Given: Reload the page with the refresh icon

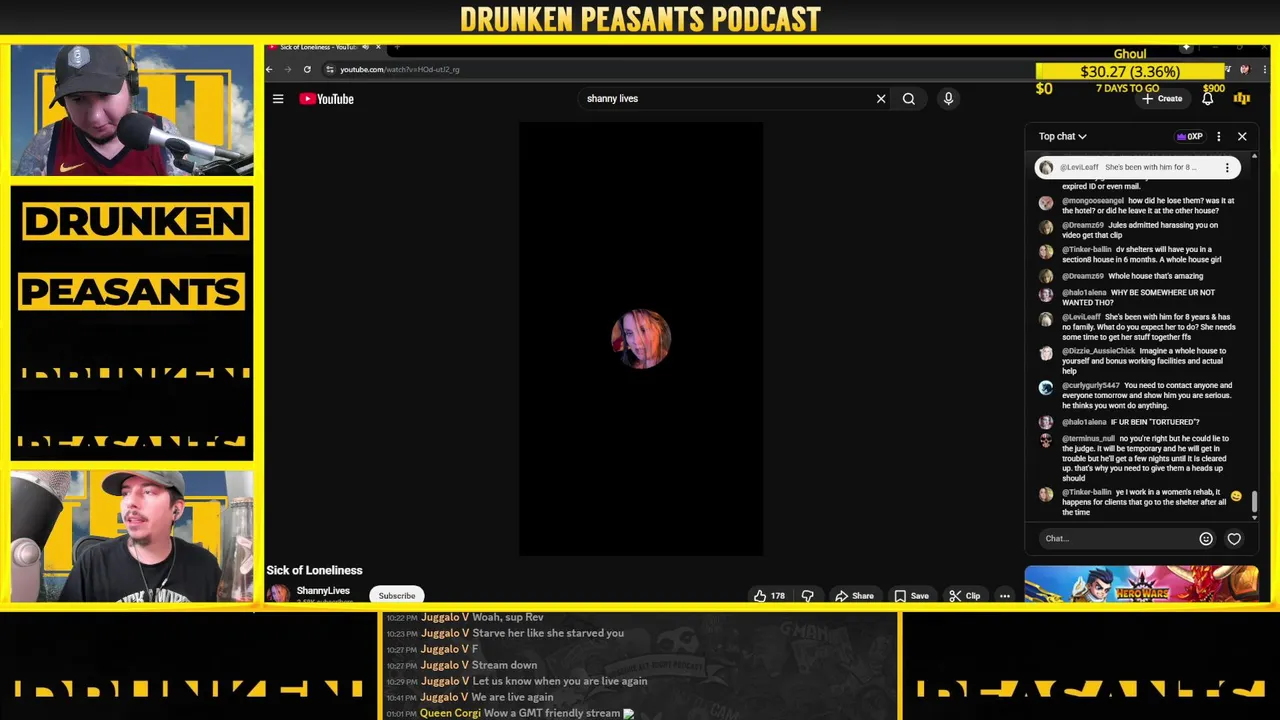Looking at the screenshot, I should (307, 69).
